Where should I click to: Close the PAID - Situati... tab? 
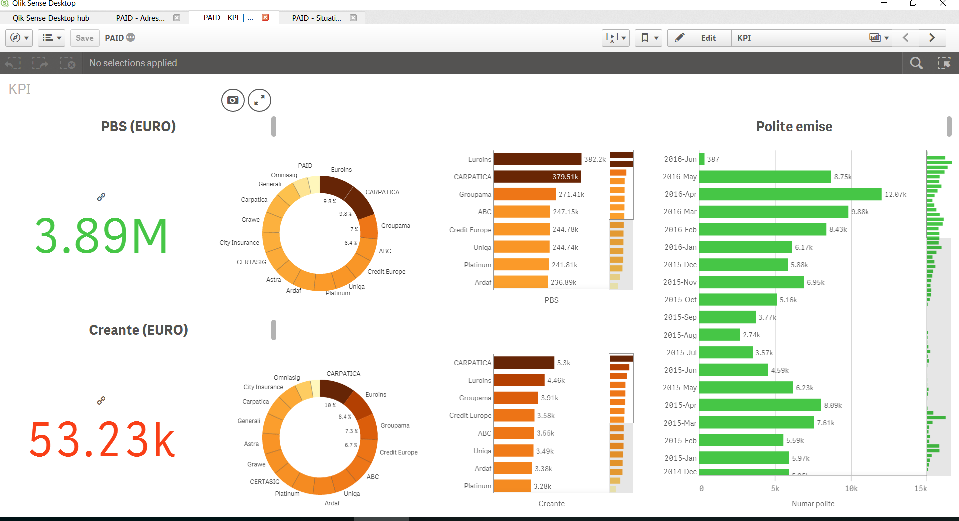click(354, 18)
